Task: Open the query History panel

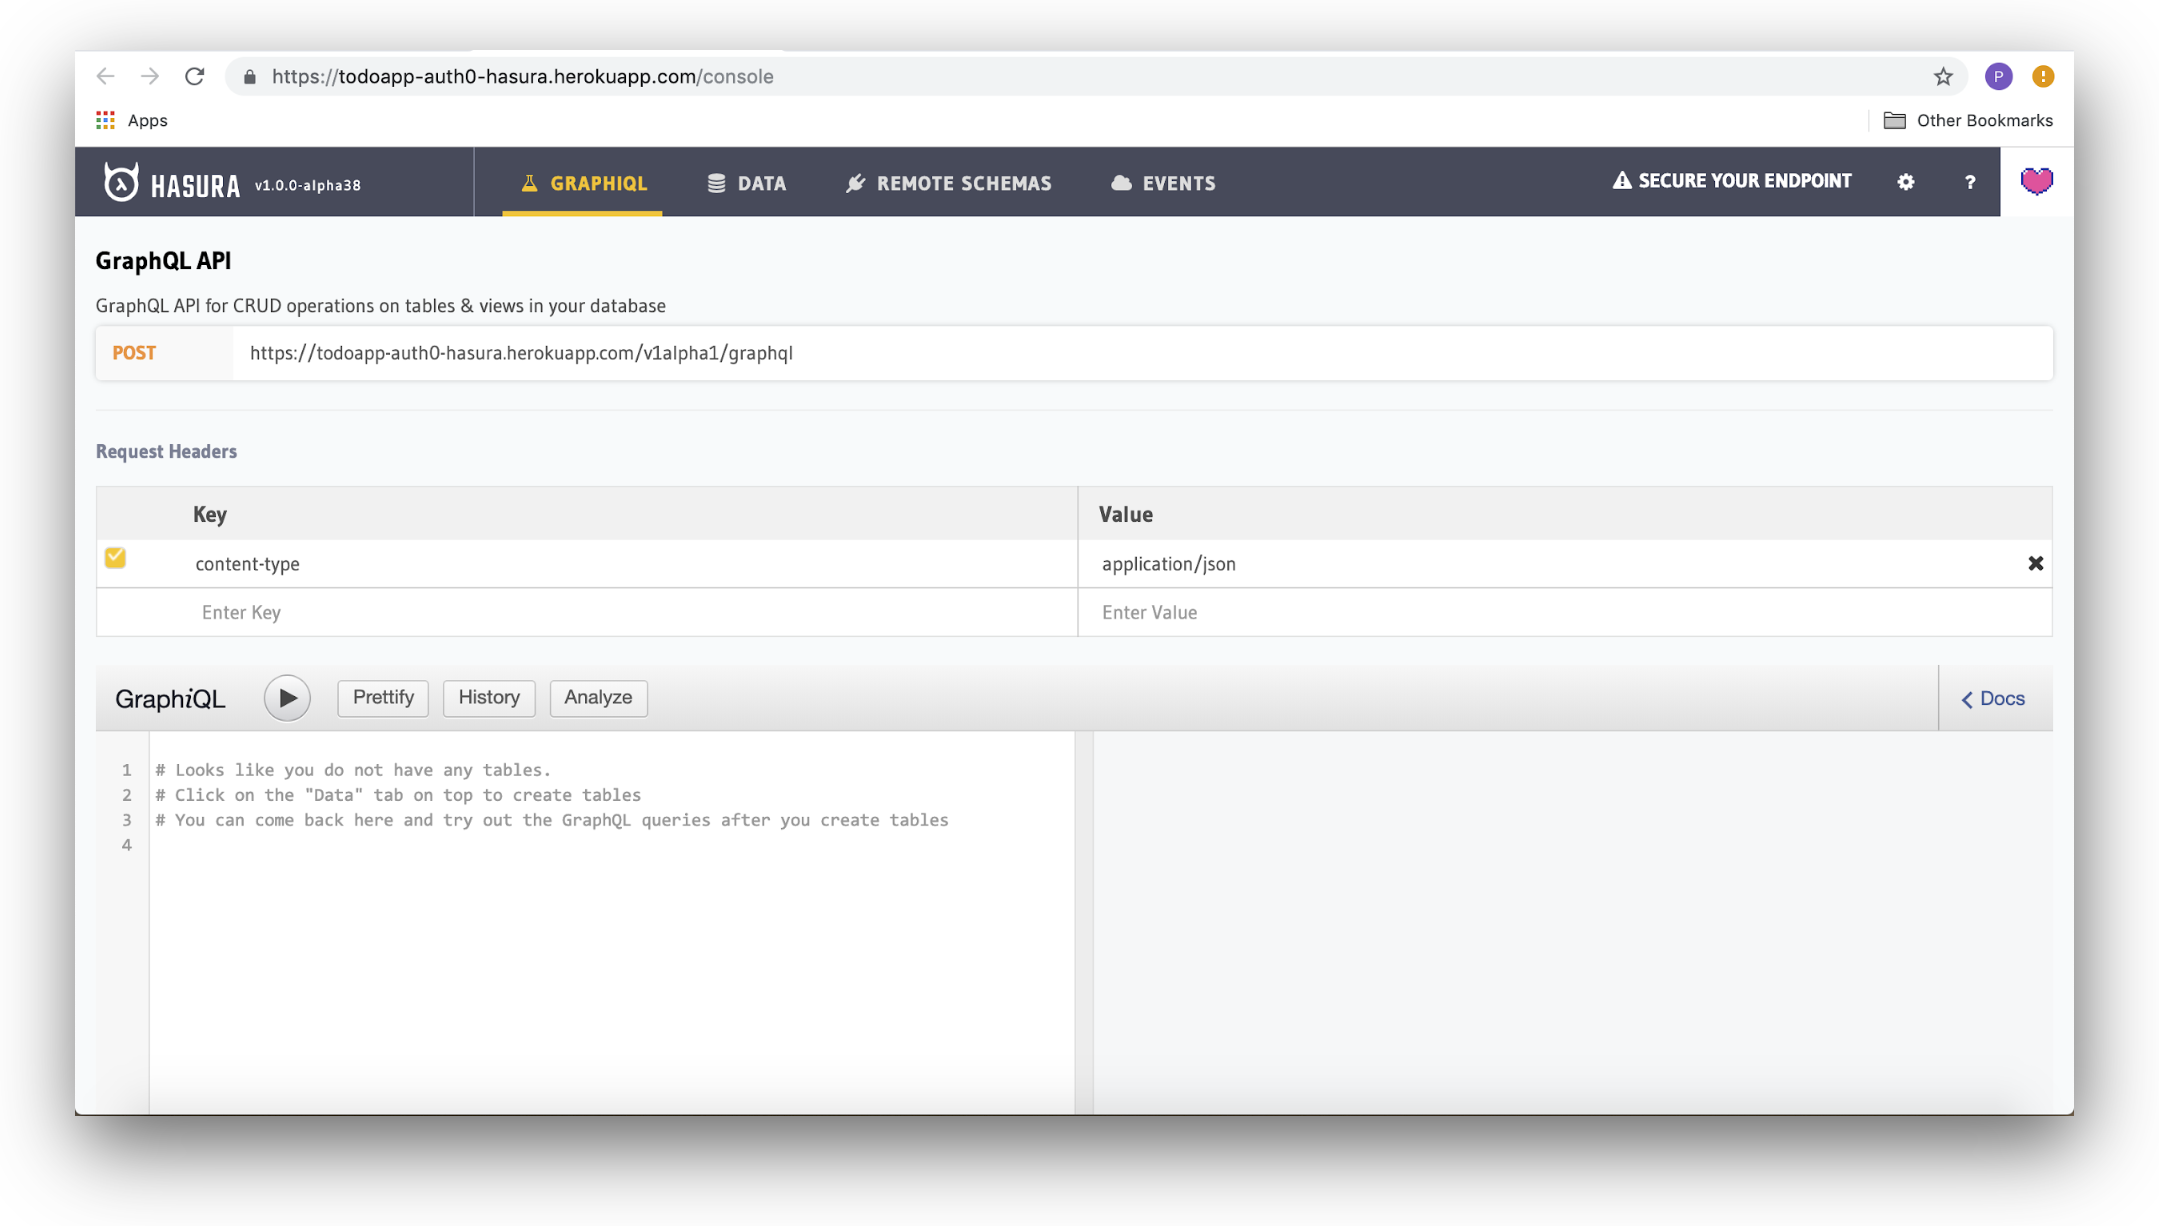Action: click(489, 697)
